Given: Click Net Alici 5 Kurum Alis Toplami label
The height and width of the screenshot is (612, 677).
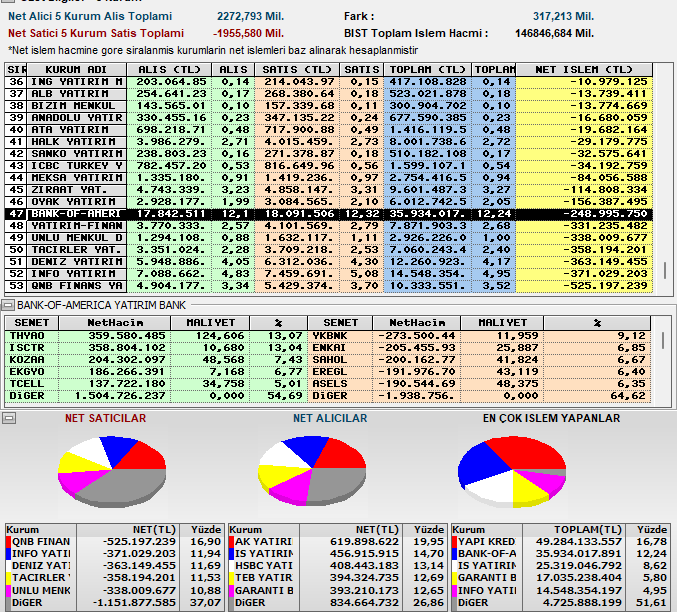Looking at the screenshot, I should click(x=90, y=16).
